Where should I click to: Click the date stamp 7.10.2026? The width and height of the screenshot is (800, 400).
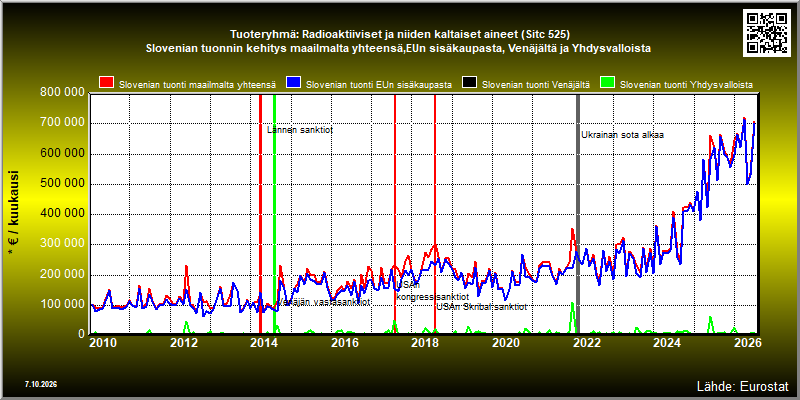pos(40,384)
